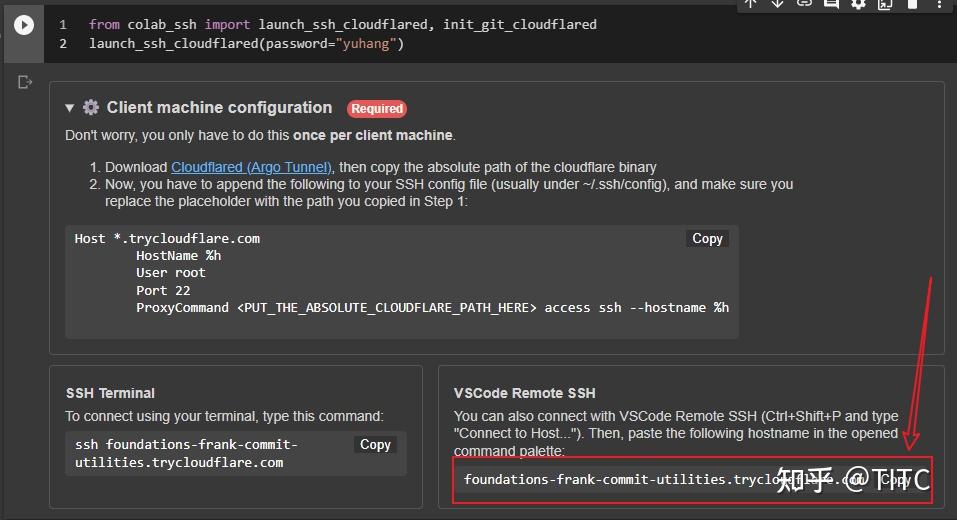Click the "HostName %h" config line
The image size is (957, 520).
tap(178, 256)
